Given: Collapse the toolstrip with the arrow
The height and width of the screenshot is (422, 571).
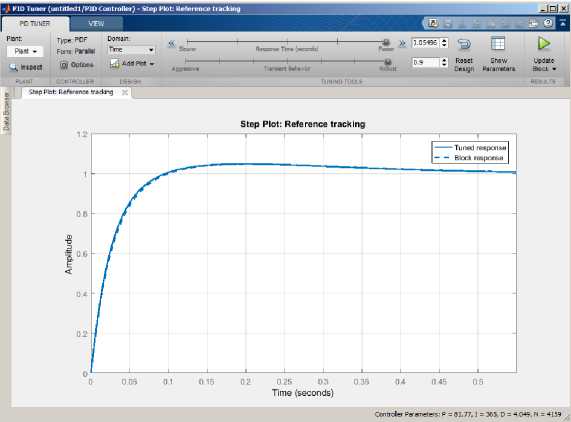Looking at the screenshot, I should 563,23.
